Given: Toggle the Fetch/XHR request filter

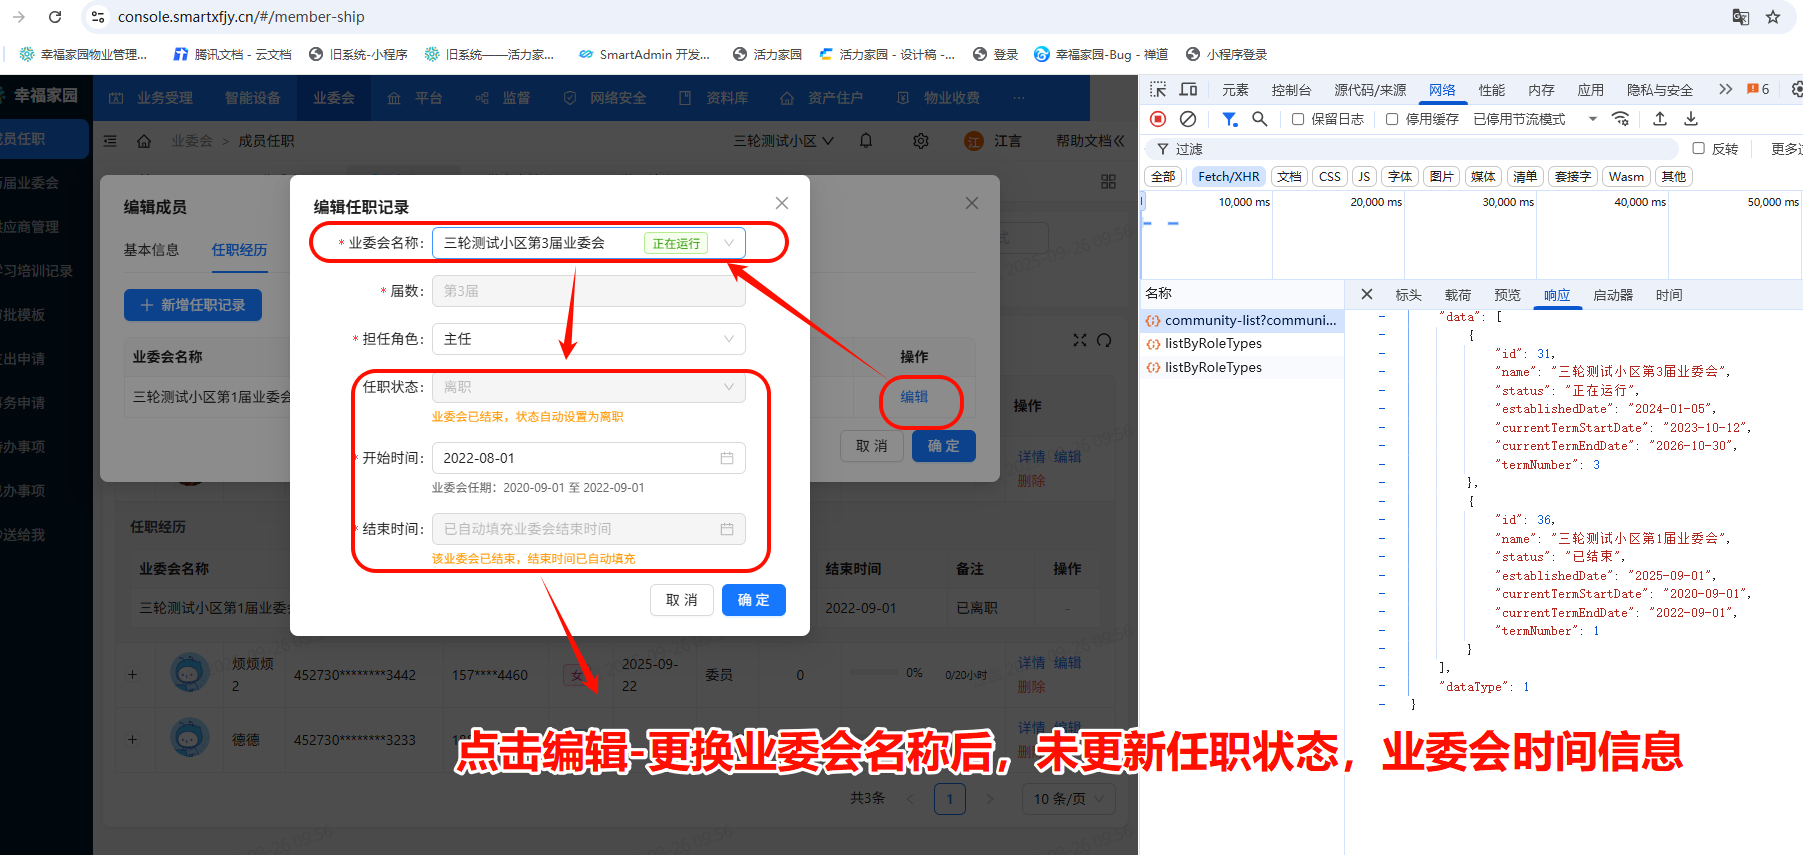Looking at the screenshot, I should coord(1229,177).
